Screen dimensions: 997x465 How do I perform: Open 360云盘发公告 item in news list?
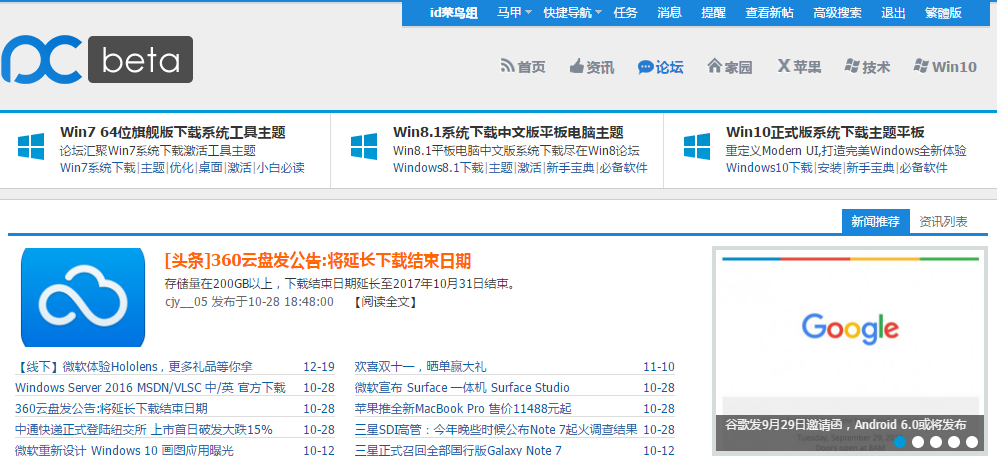tap(111, 408)
